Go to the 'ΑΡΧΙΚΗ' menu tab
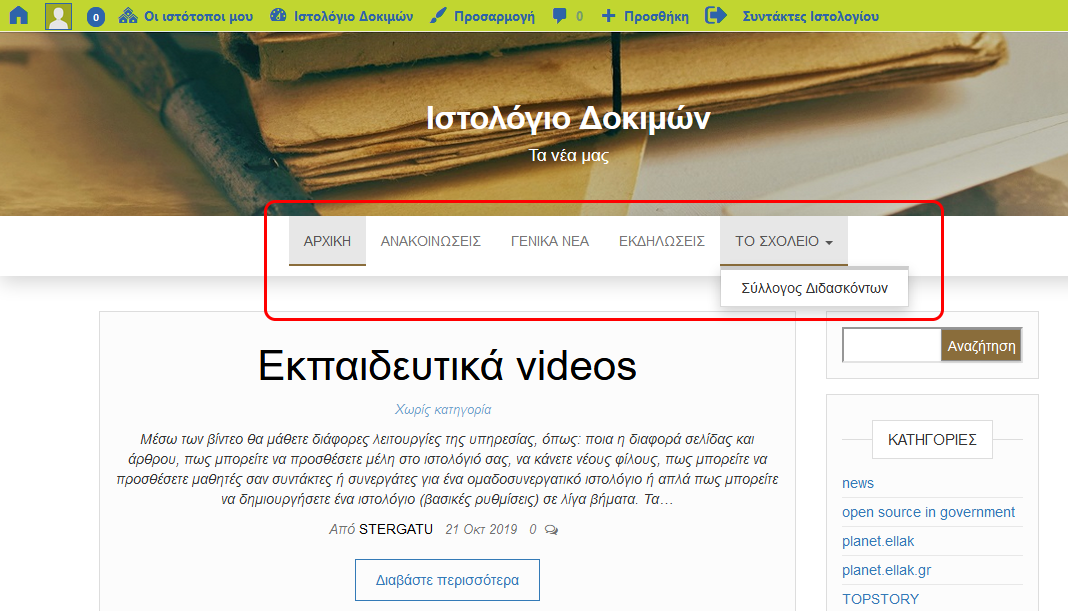The image size is (1068, 611). pos(327,241)
